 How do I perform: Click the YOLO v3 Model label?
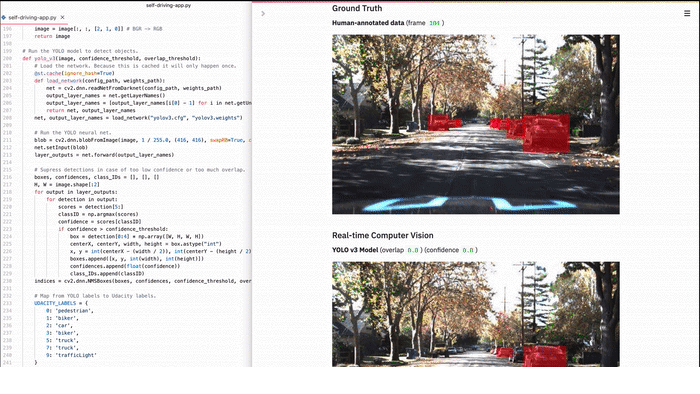(x=355, y=250)
